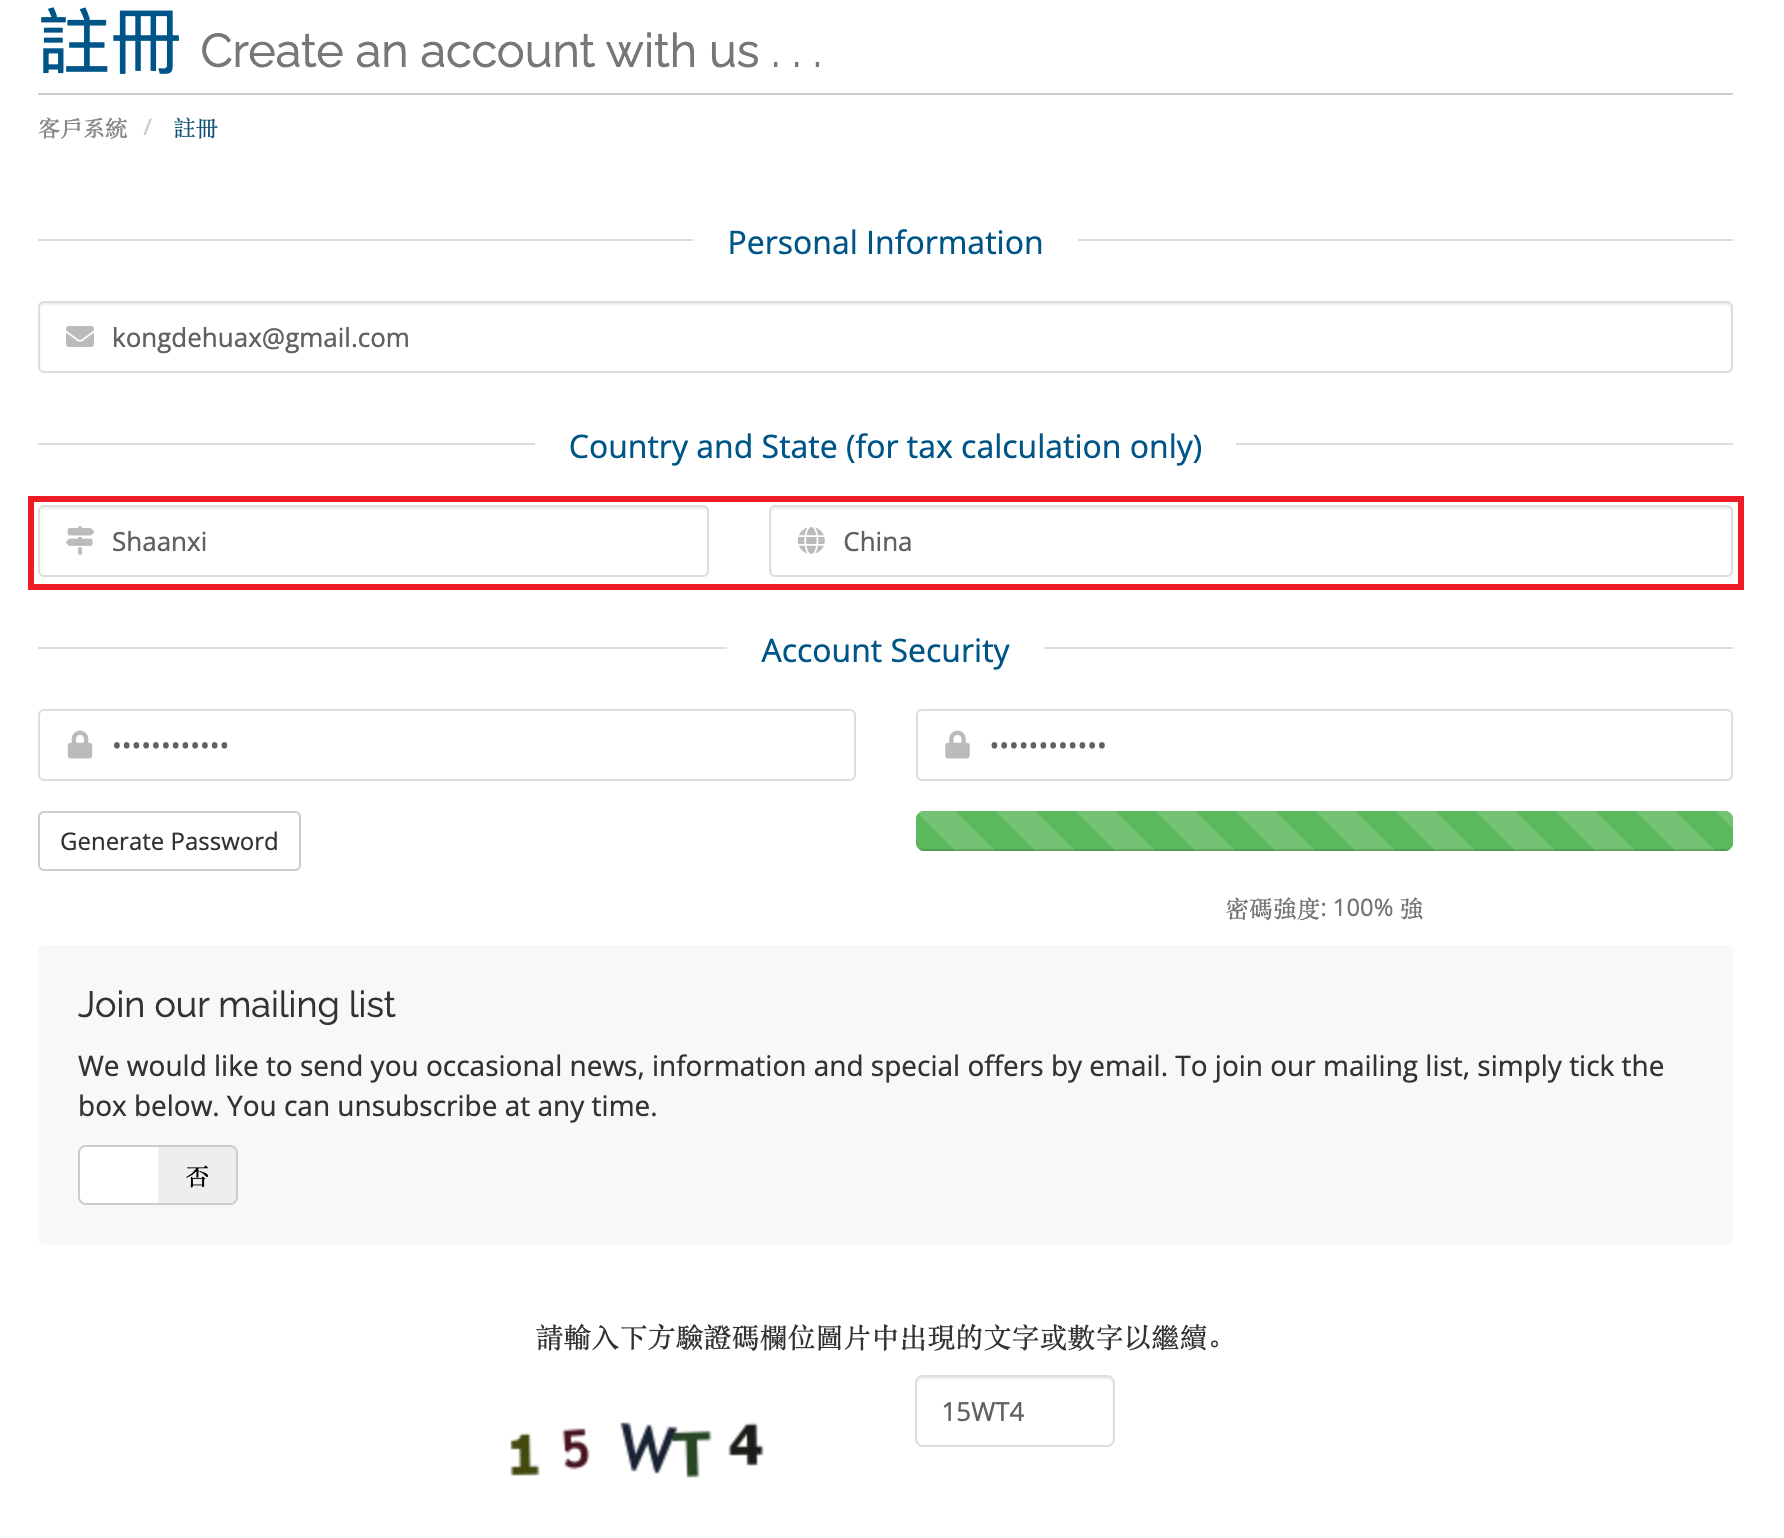Click the Shaanxi state input field
The height and width of the screenshot is (1538, 1784).
400,541
